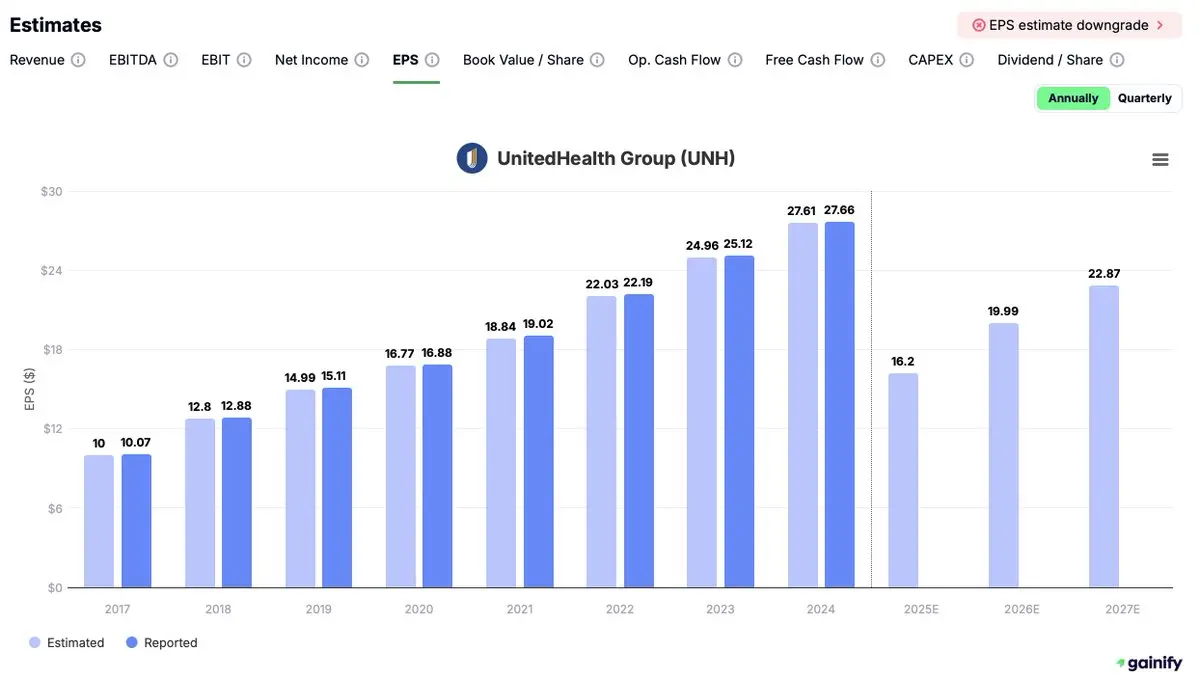
Task: Click the 2019 reported bar labeled 15.11
Action: (337, 488)
